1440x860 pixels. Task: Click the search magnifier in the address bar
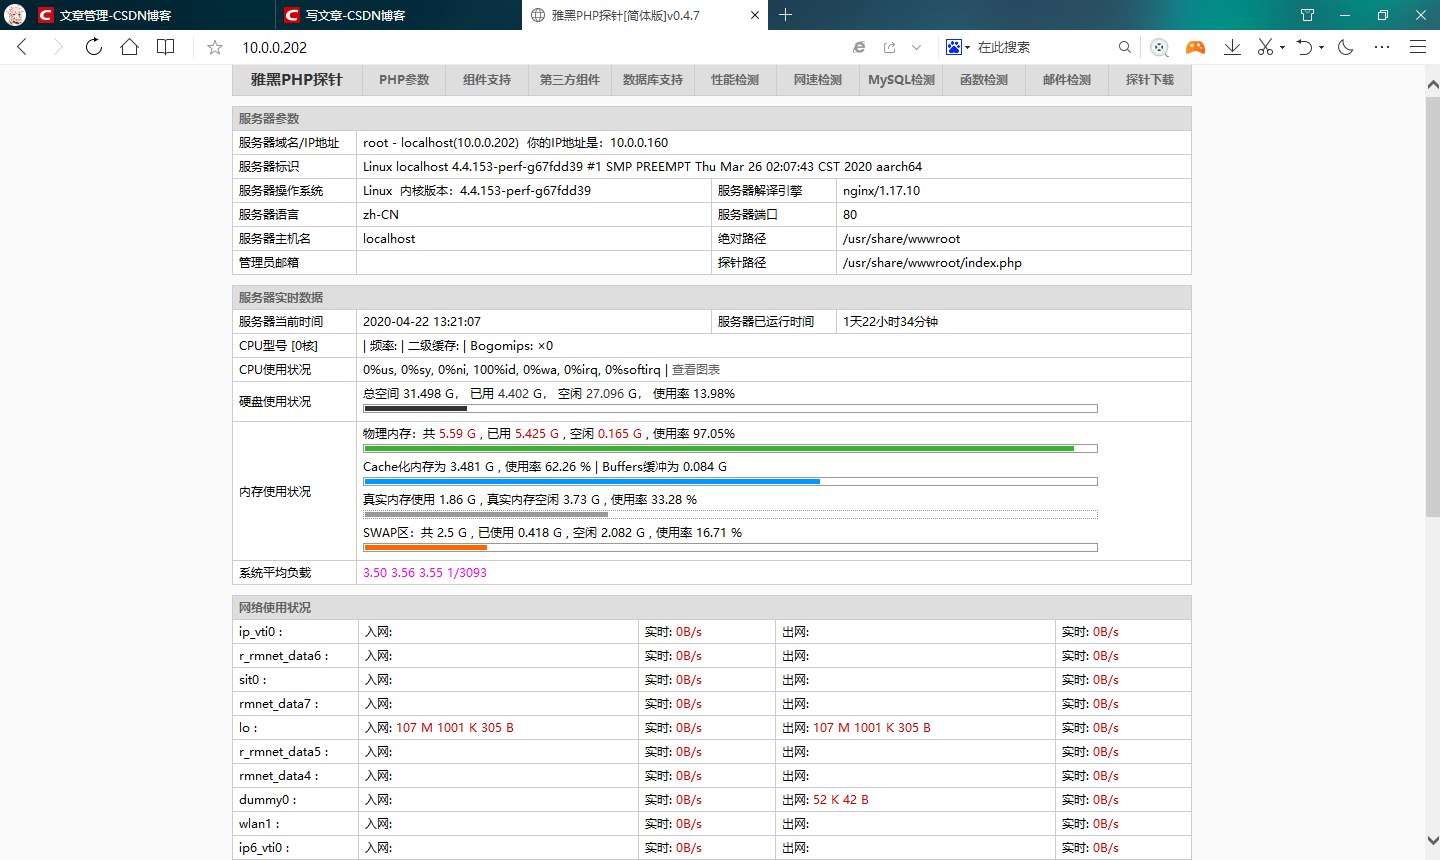pos(1126,47)
